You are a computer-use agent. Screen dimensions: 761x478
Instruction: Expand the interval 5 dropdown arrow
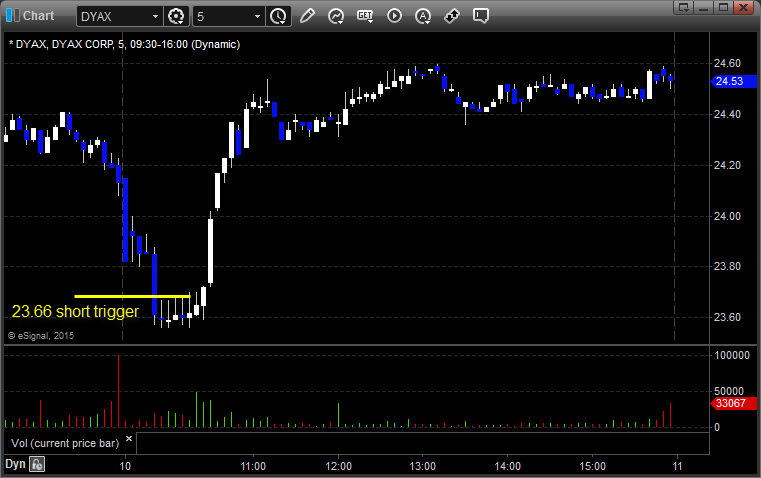click(257, 16)
